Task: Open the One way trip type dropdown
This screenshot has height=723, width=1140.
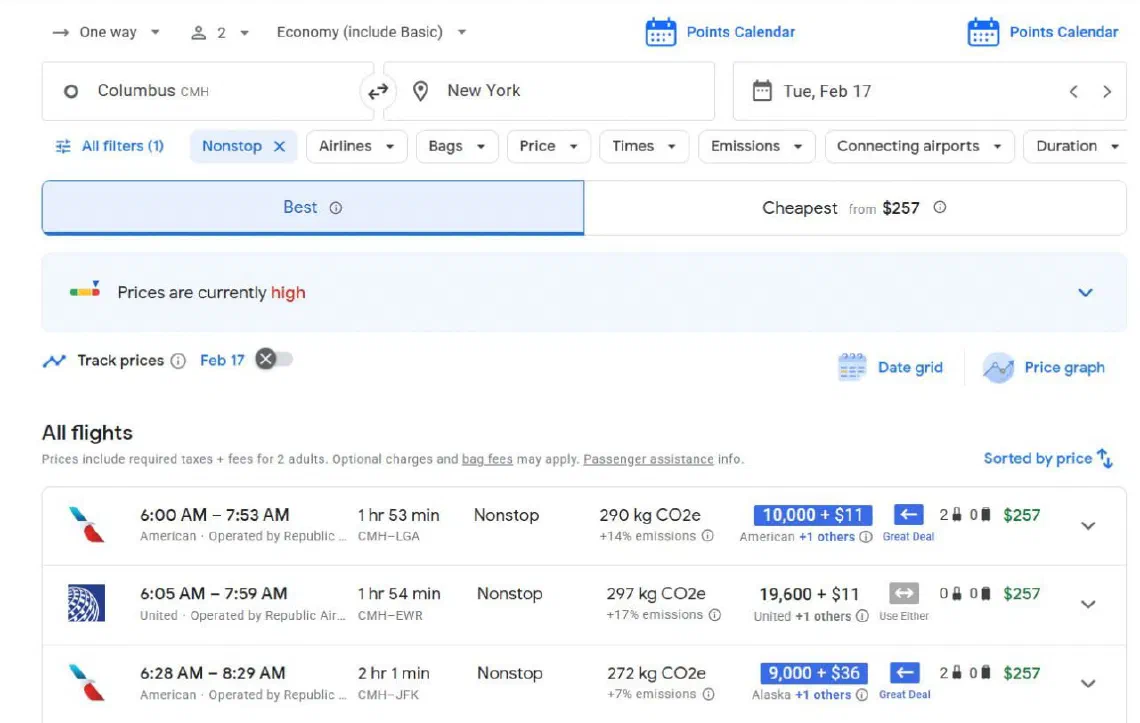Action: (x=106, y=32)
